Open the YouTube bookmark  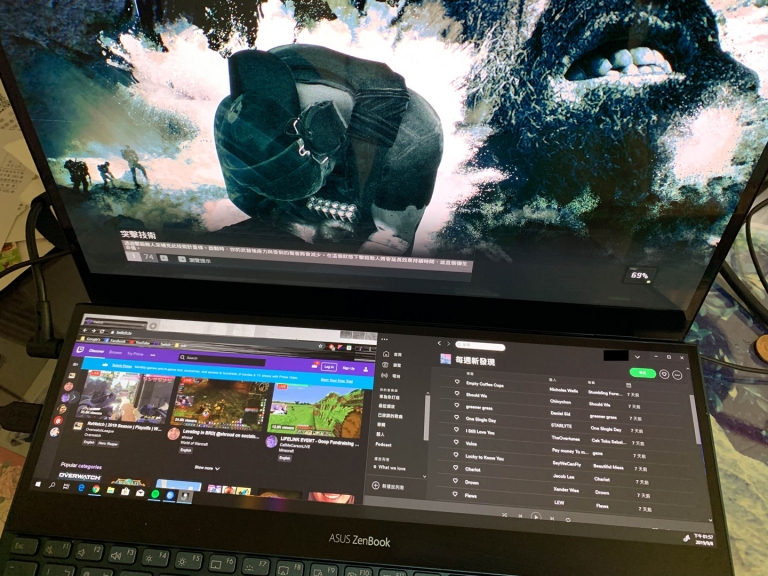[140, 342]
